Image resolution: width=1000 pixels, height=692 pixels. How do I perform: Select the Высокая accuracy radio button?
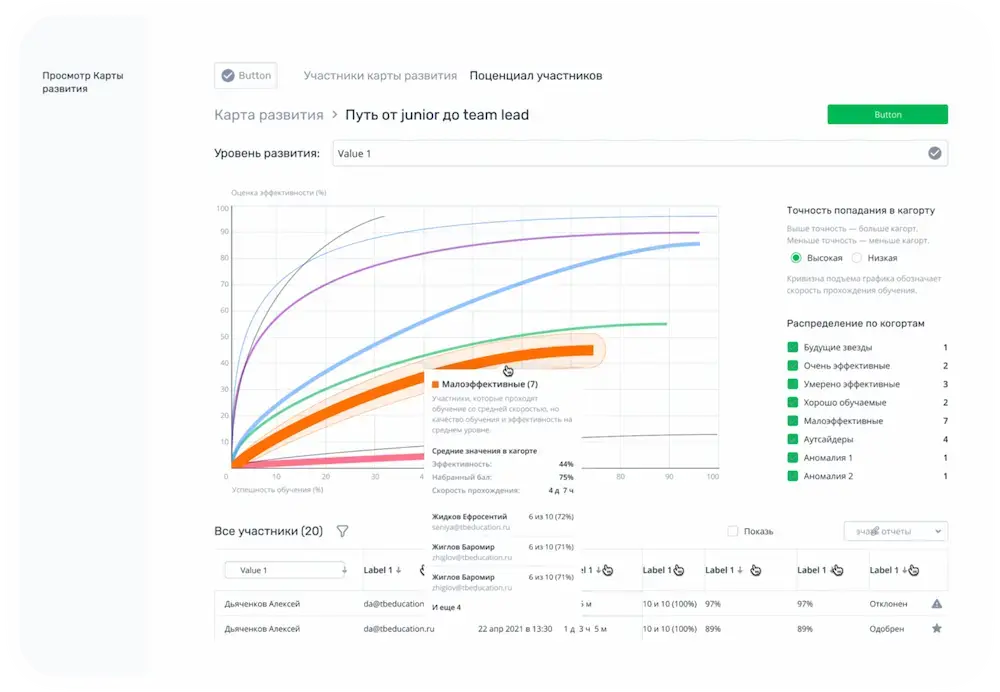(795, 258)
